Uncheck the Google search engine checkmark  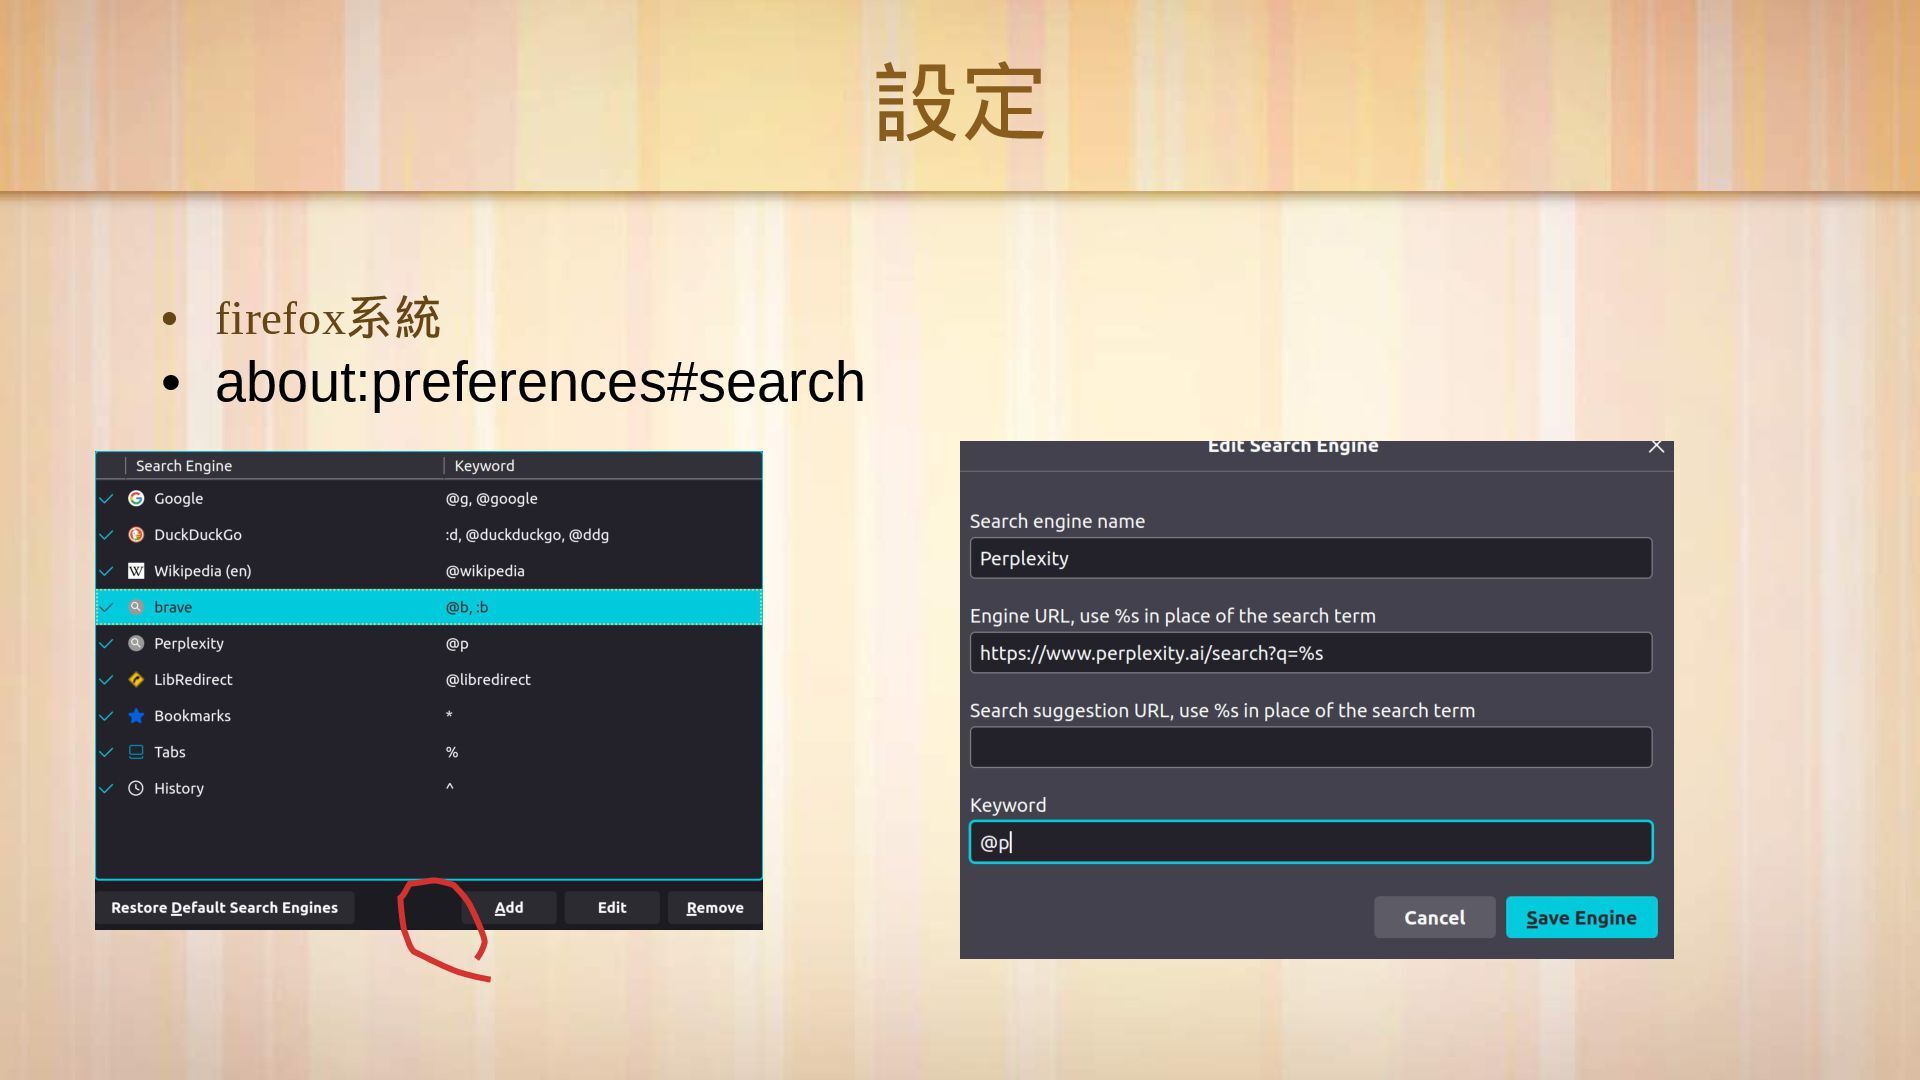click(x=106, y=498)
